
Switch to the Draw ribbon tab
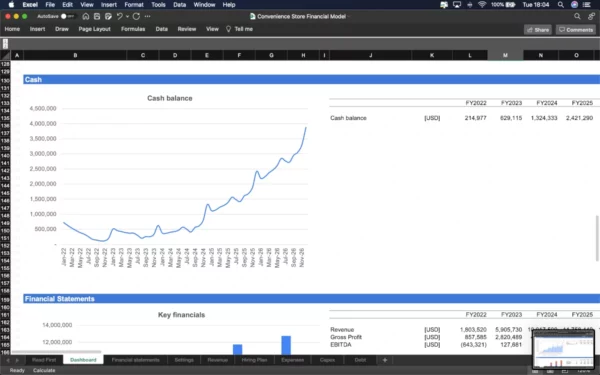62,29
